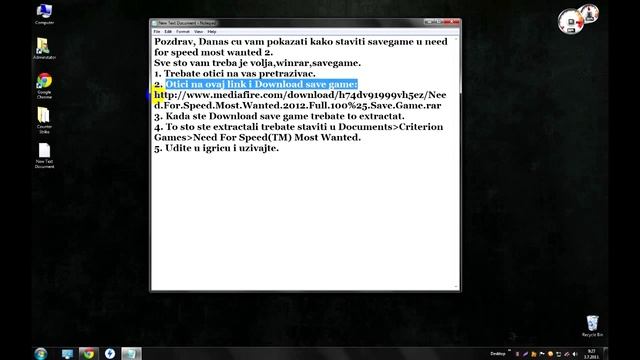Click the Desktop toolbar label in taskbar

[x=498, y=354]
